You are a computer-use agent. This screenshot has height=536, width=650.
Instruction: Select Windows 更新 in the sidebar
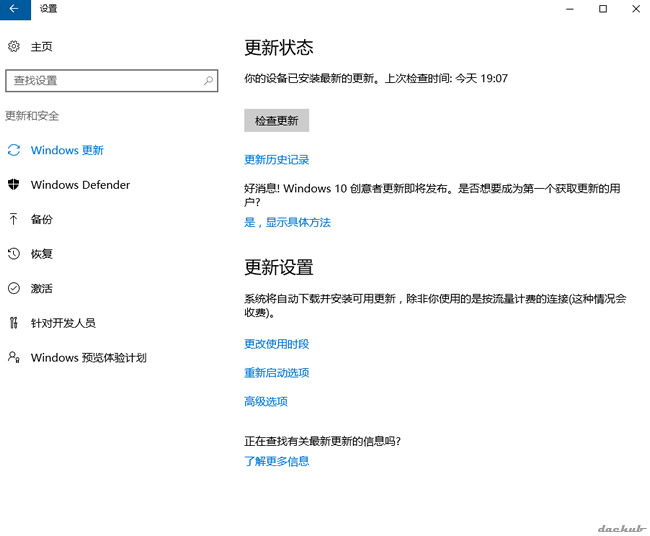[x=67, y=150]
